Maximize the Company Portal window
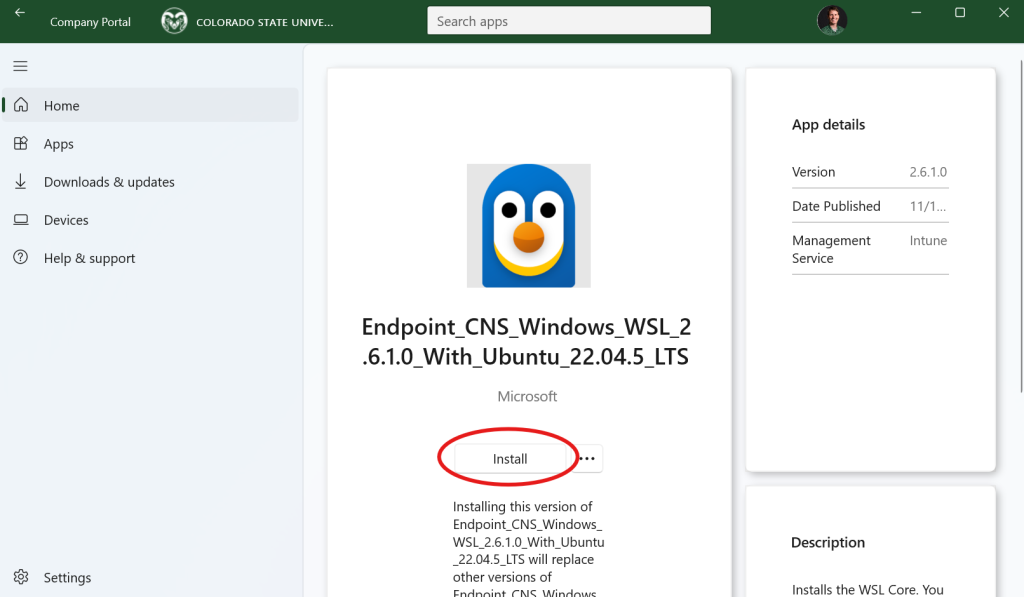Viewport: 1024px width, 597px height. click(x=960, y=13)
